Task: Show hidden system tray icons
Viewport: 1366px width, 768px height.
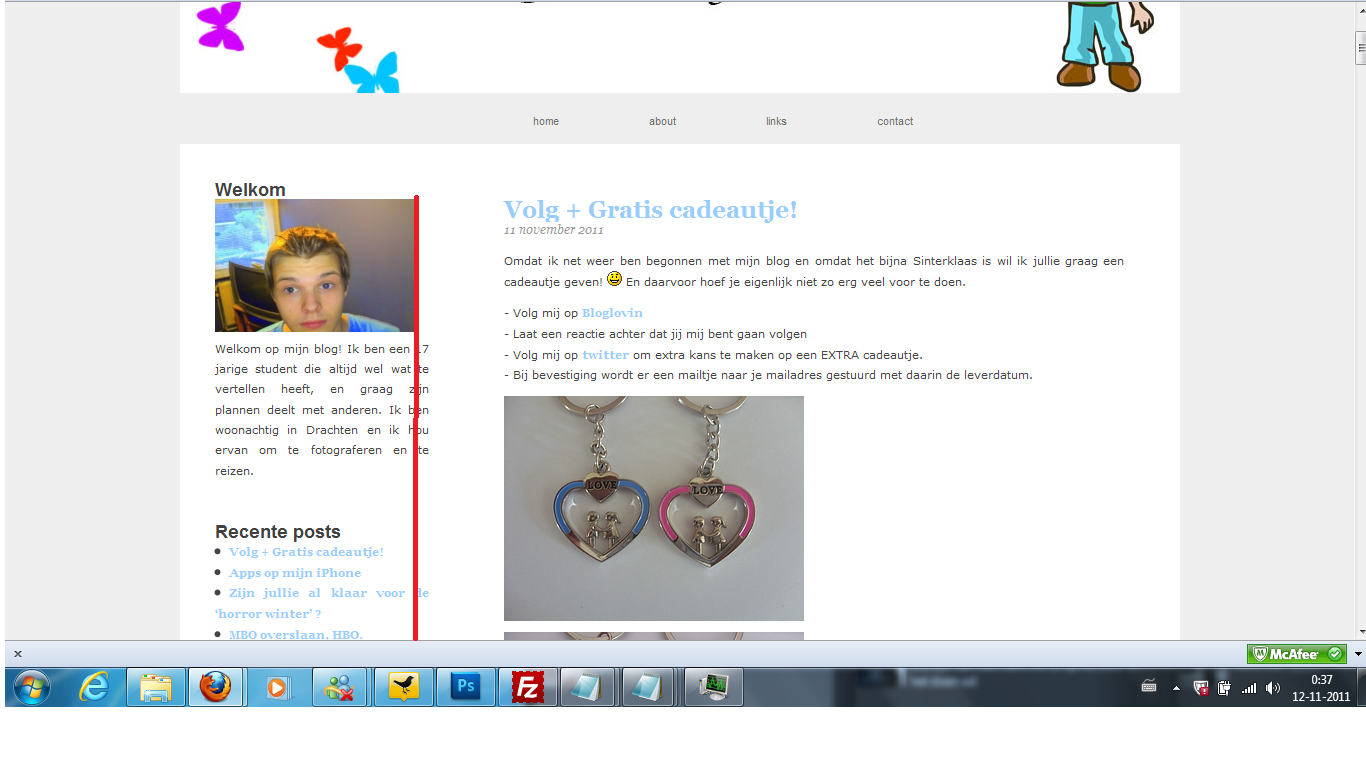Action: click(x=1176, y=688)
